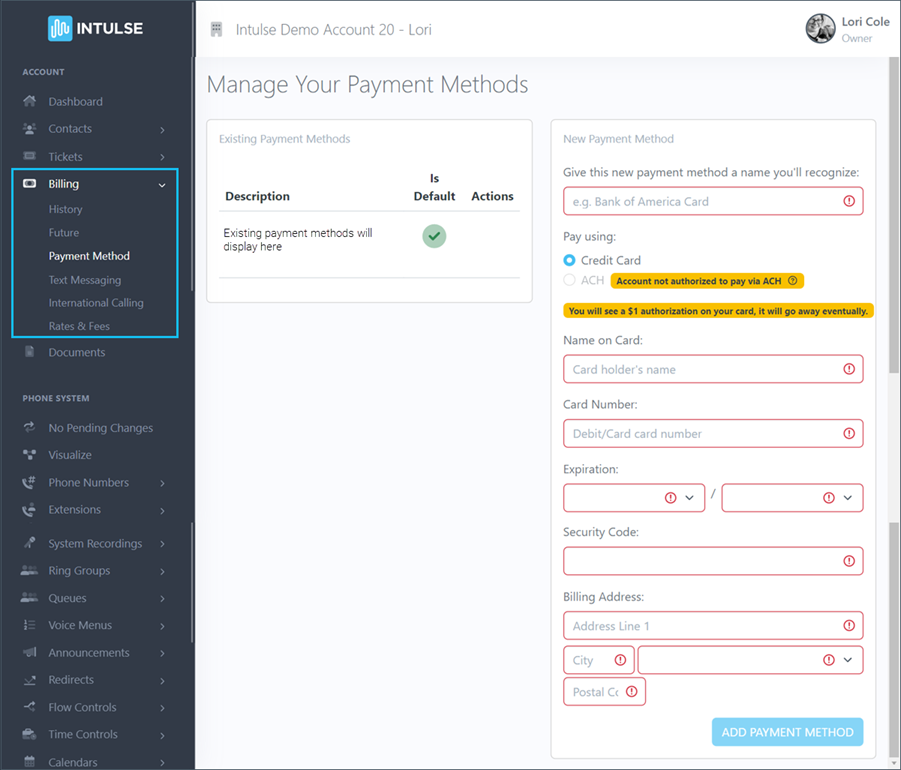Open the expiration month dropdown

[634, 497]
